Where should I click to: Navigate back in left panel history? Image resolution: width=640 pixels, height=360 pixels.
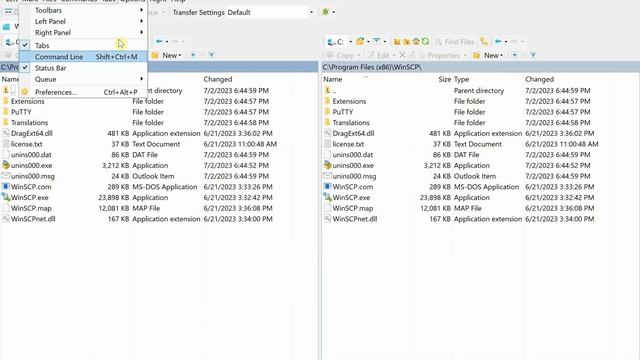(x=159, y=41)
